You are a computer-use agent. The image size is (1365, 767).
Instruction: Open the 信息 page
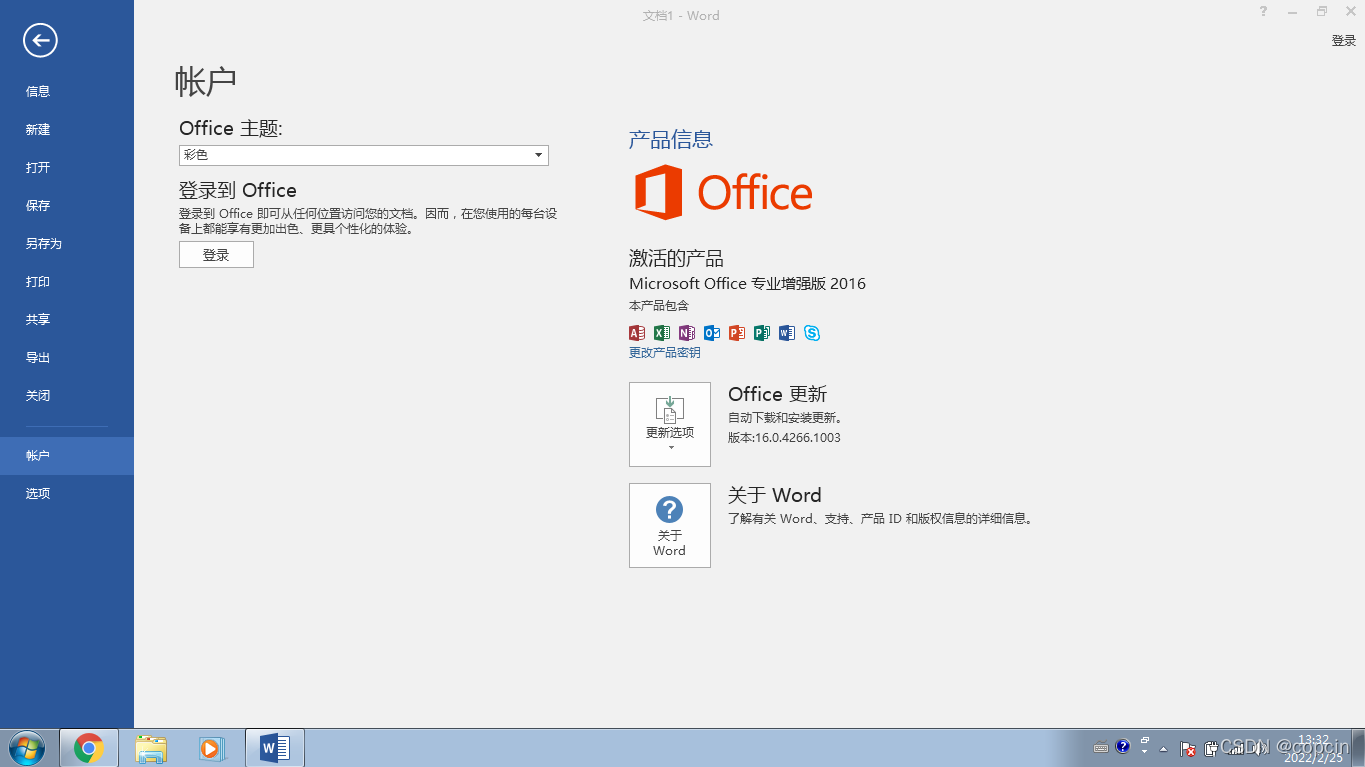(67, 91)
